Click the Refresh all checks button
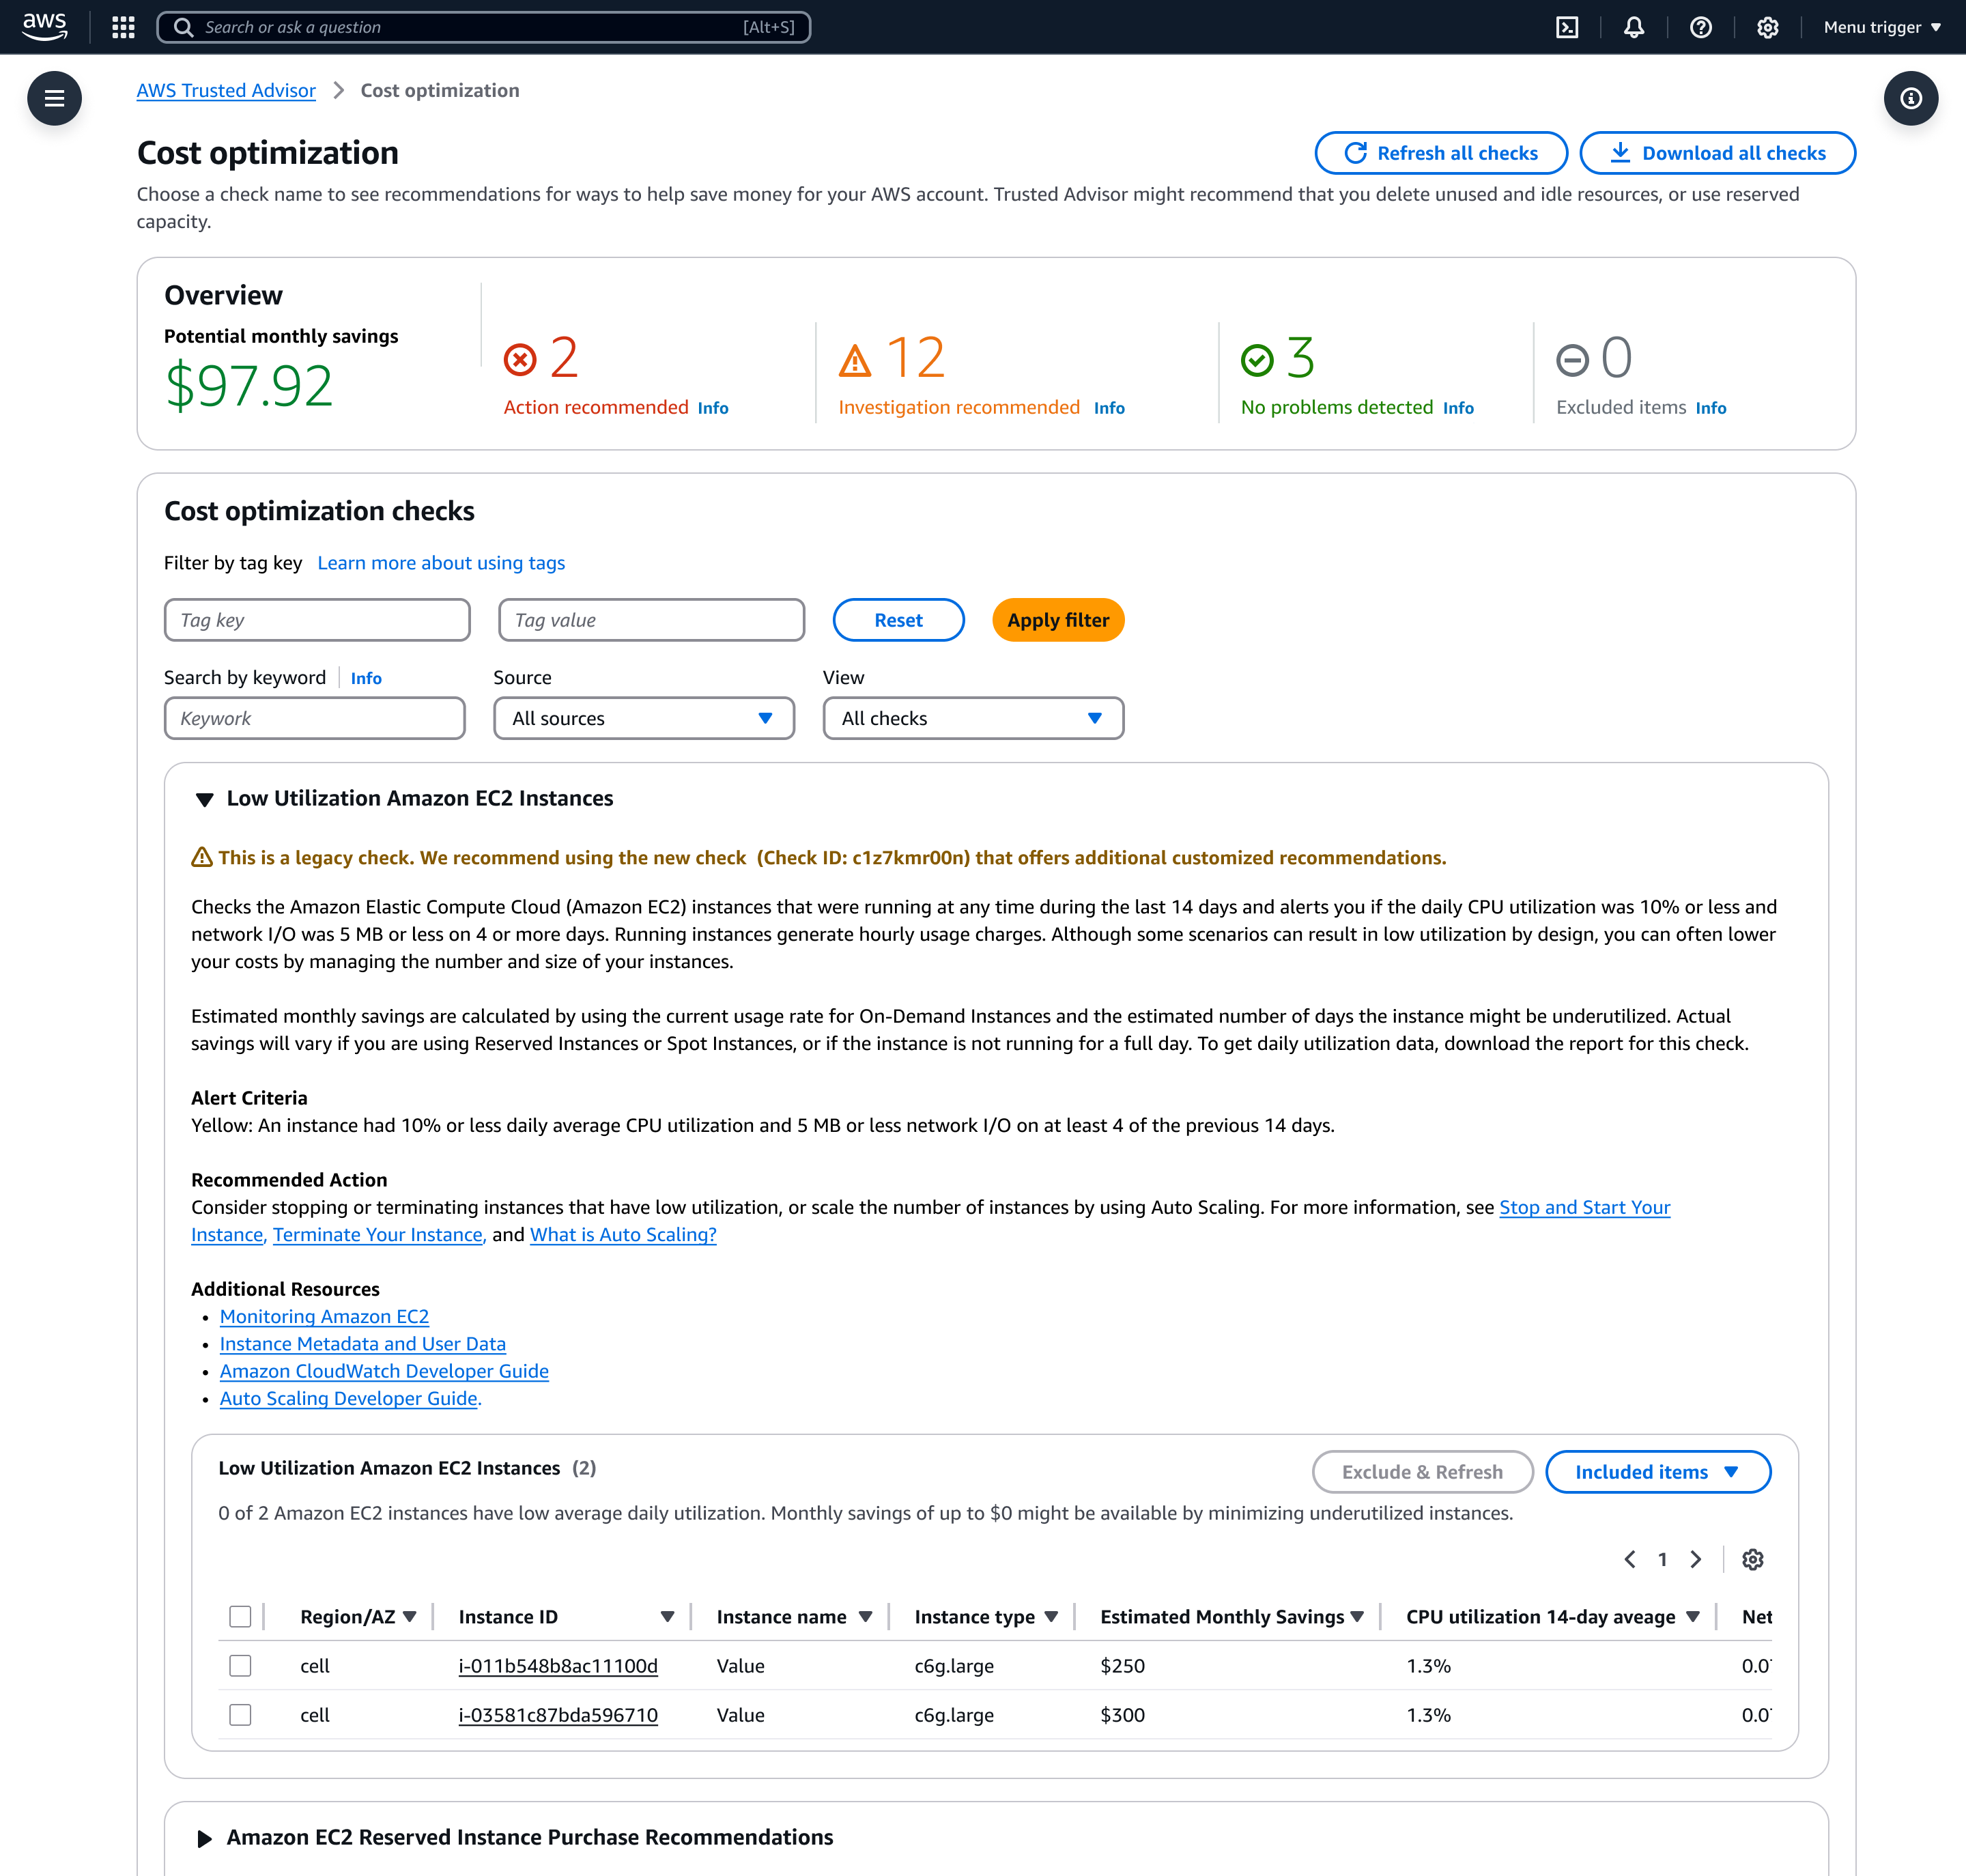The height and width of the screenshot is (1876, 1966). pyautogui.click(x=1440, y=153)
